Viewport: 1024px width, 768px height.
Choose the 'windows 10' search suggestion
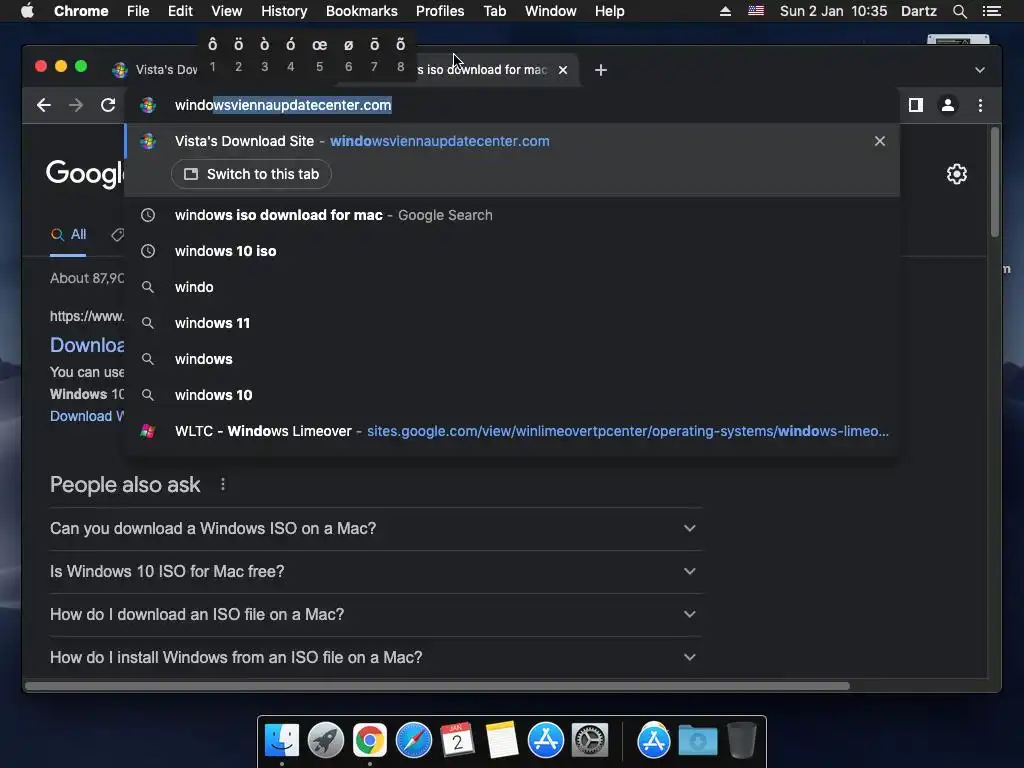[512, 394]
